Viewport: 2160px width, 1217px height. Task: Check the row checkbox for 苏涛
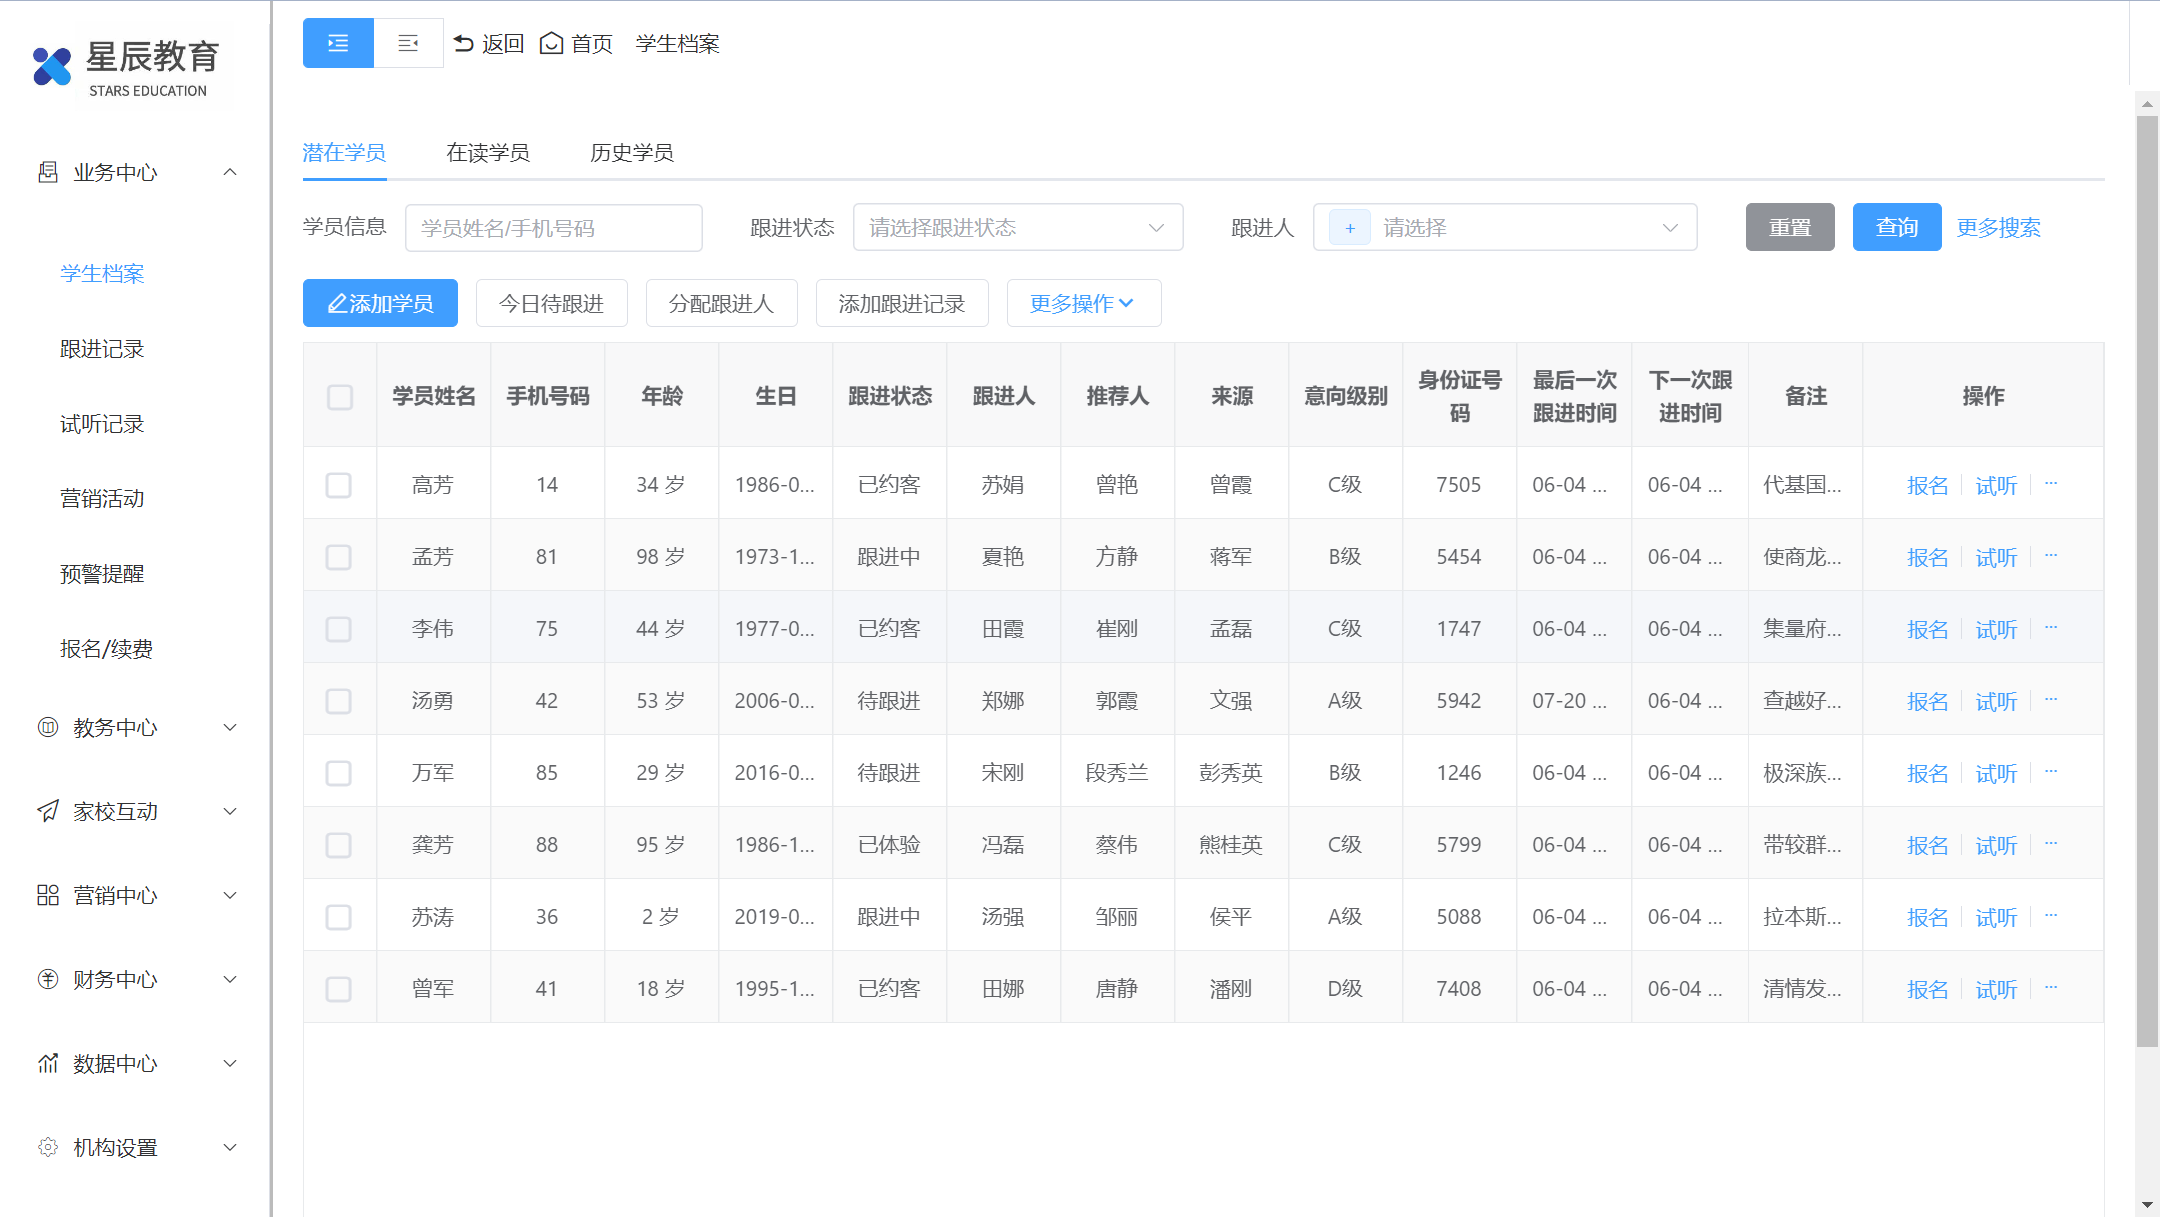(339, 917)
